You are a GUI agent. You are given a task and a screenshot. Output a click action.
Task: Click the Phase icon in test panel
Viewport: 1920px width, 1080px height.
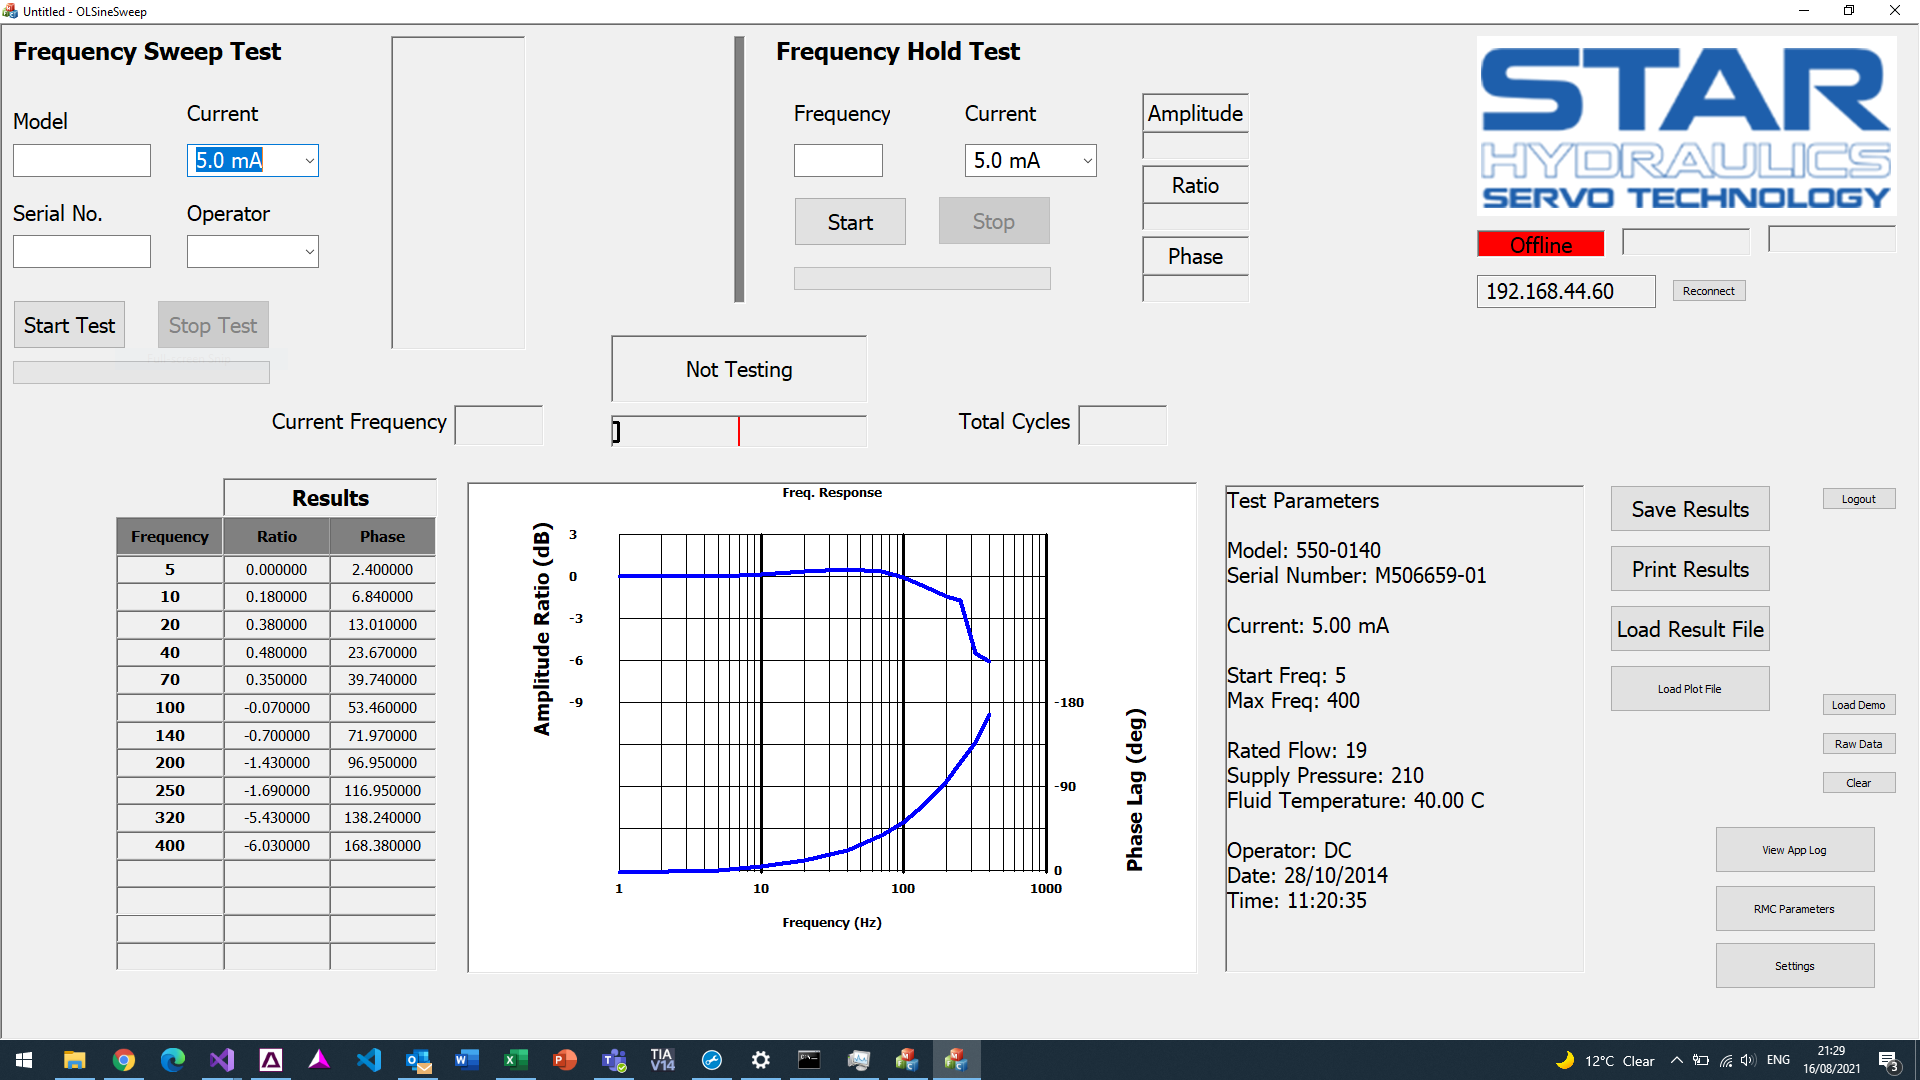pyautogui.click(x=1193, y=256)
